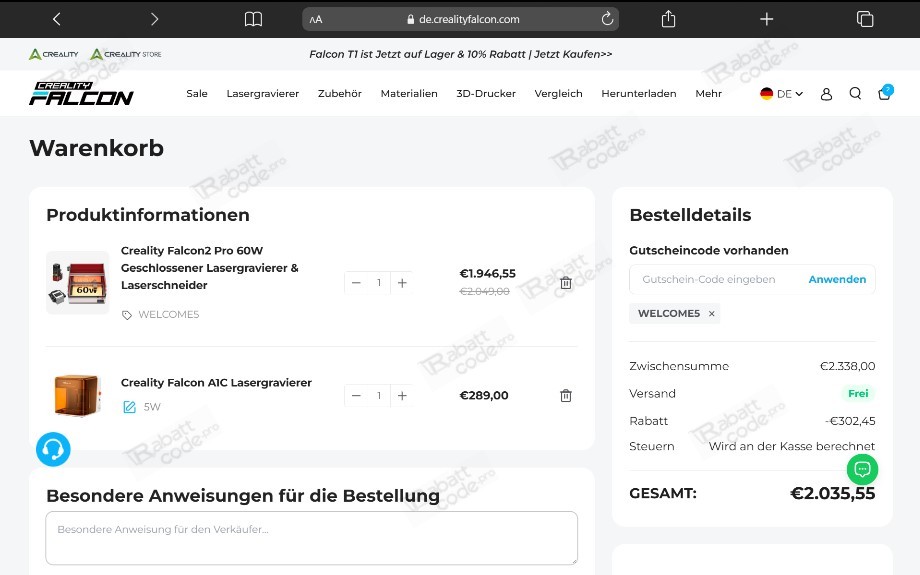Increase quantity of the Falcon2 Pro 60W
Screen dimensions: 920x575
402,283
